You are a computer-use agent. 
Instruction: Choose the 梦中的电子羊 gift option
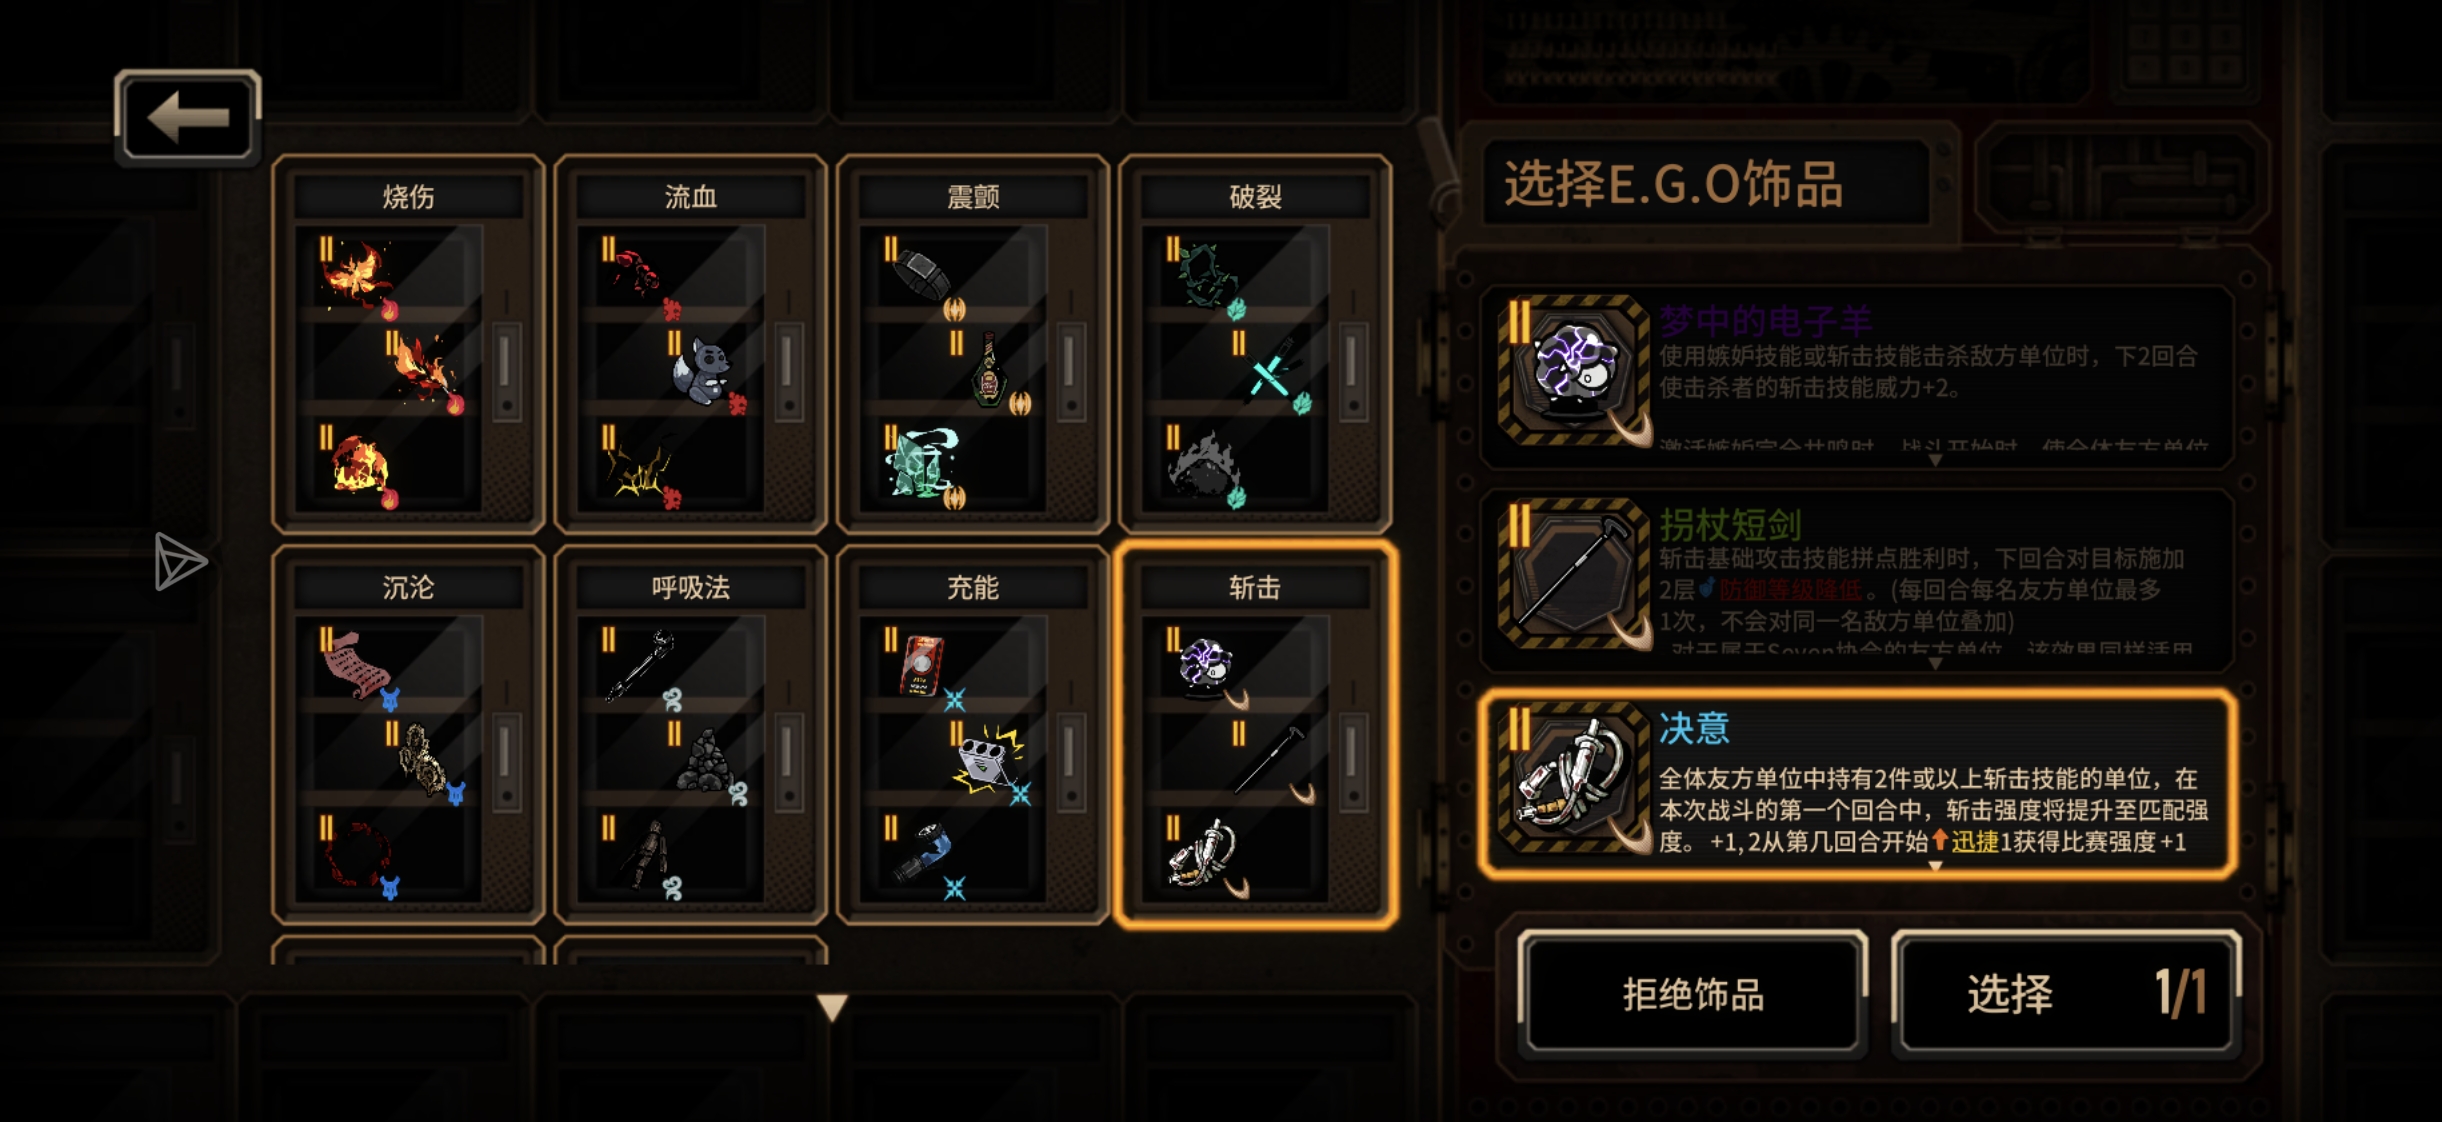point(1858,375)
